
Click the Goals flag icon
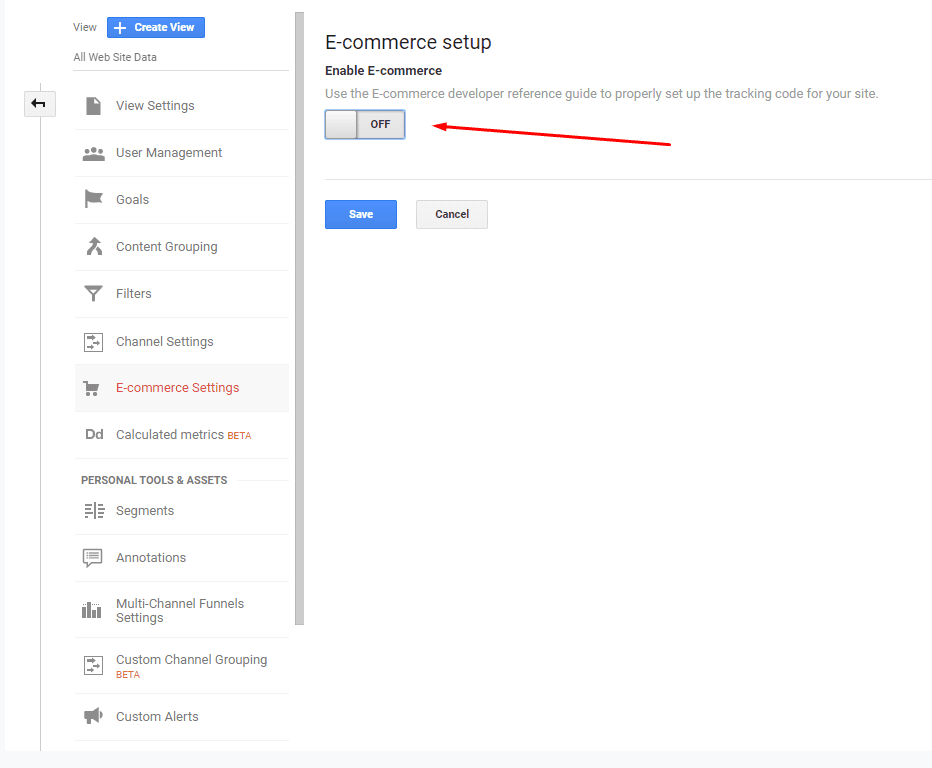pos(93,200)
